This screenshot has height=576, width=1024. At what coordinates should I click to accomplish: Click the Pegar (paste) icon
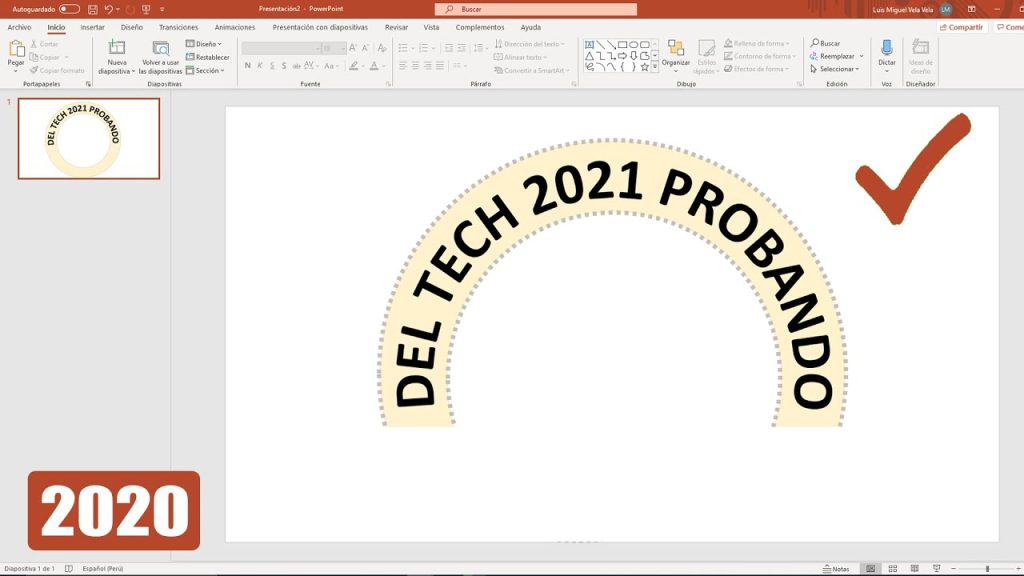click(x=16, y=49)
